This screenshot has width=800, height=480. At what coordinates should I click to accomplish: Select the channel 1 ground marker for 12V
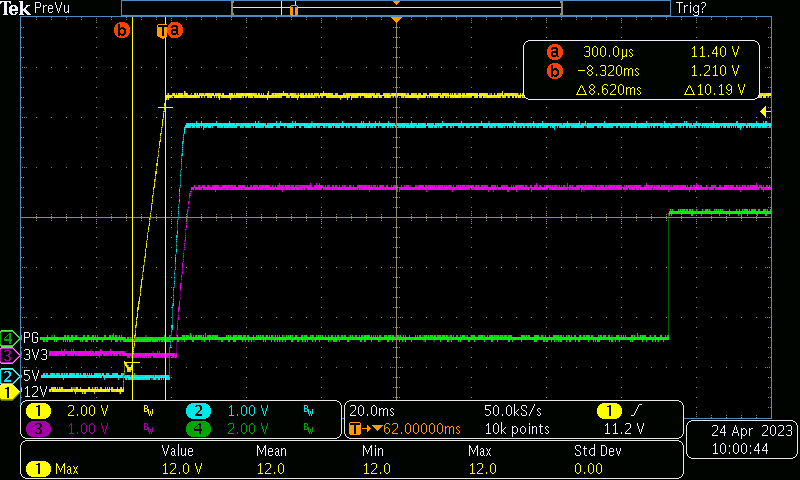click(x=8, y=392)
